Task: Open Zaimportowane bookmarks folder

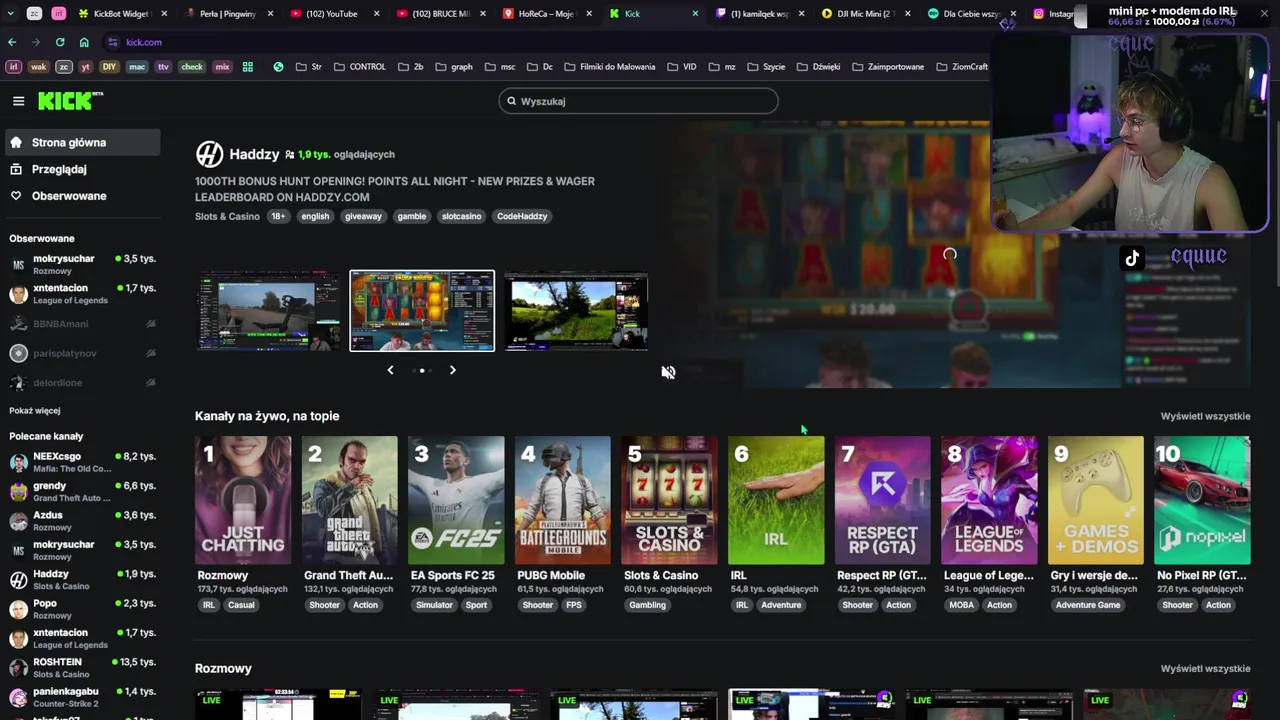Action: point(888,67)
